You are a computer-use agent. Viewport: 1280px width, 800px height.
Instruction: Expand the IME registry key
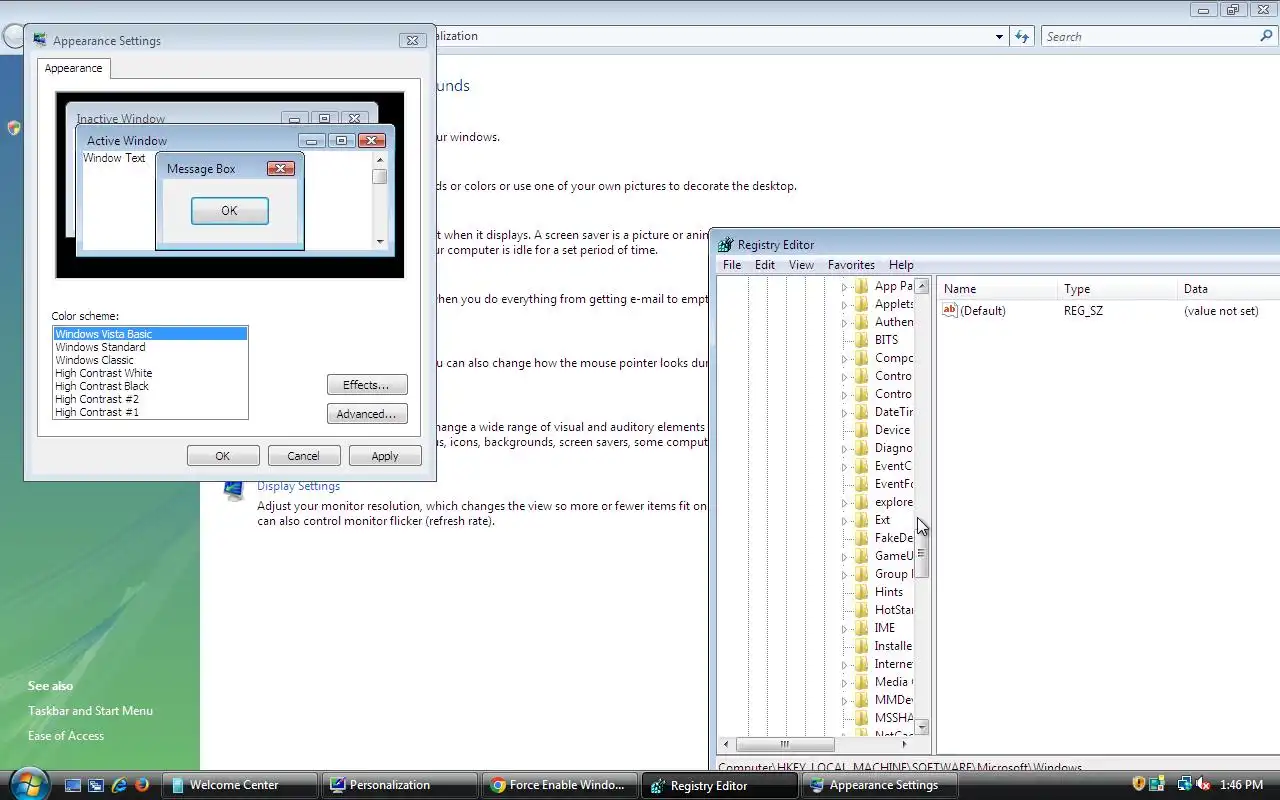(x=844, y=629)
